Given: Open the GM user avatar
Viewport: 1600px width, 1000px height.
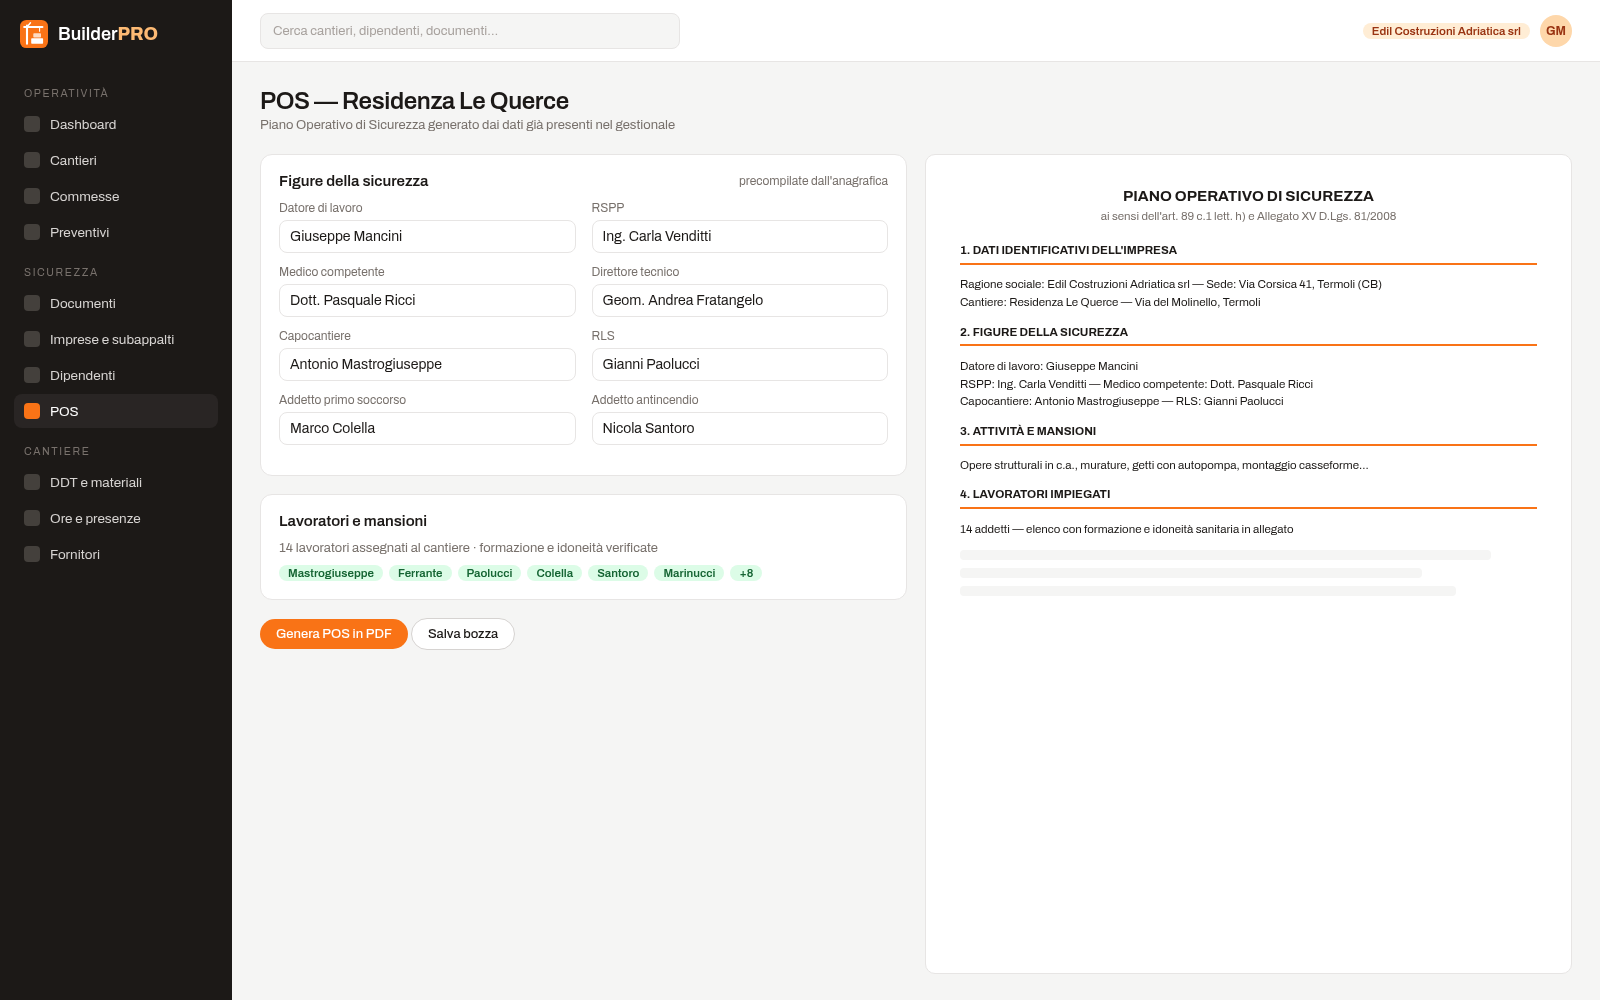Looking at the screenshot, I should (x=1556, y=31).
